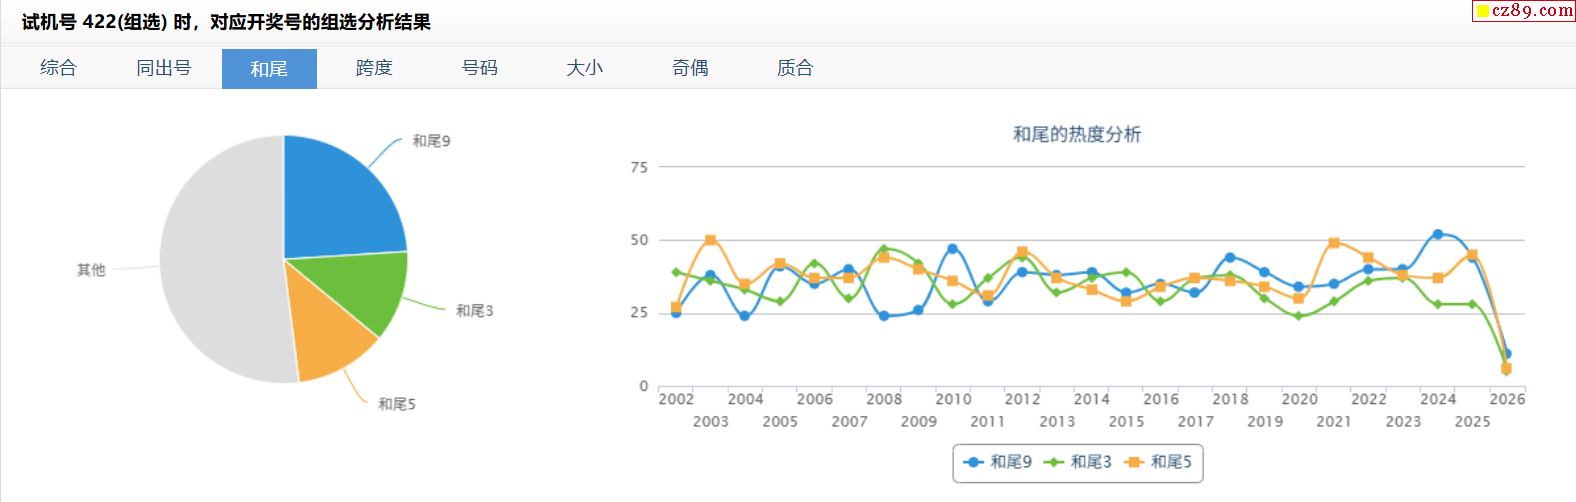Switch to the 号码 tab

pyautogui.click(x=480, y=68)
